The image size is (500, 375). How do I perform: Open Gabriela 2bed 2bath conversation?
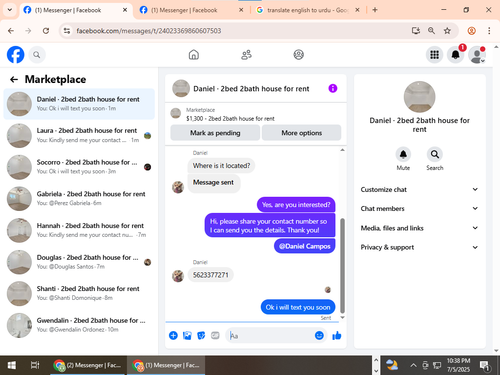pos(79,199)
